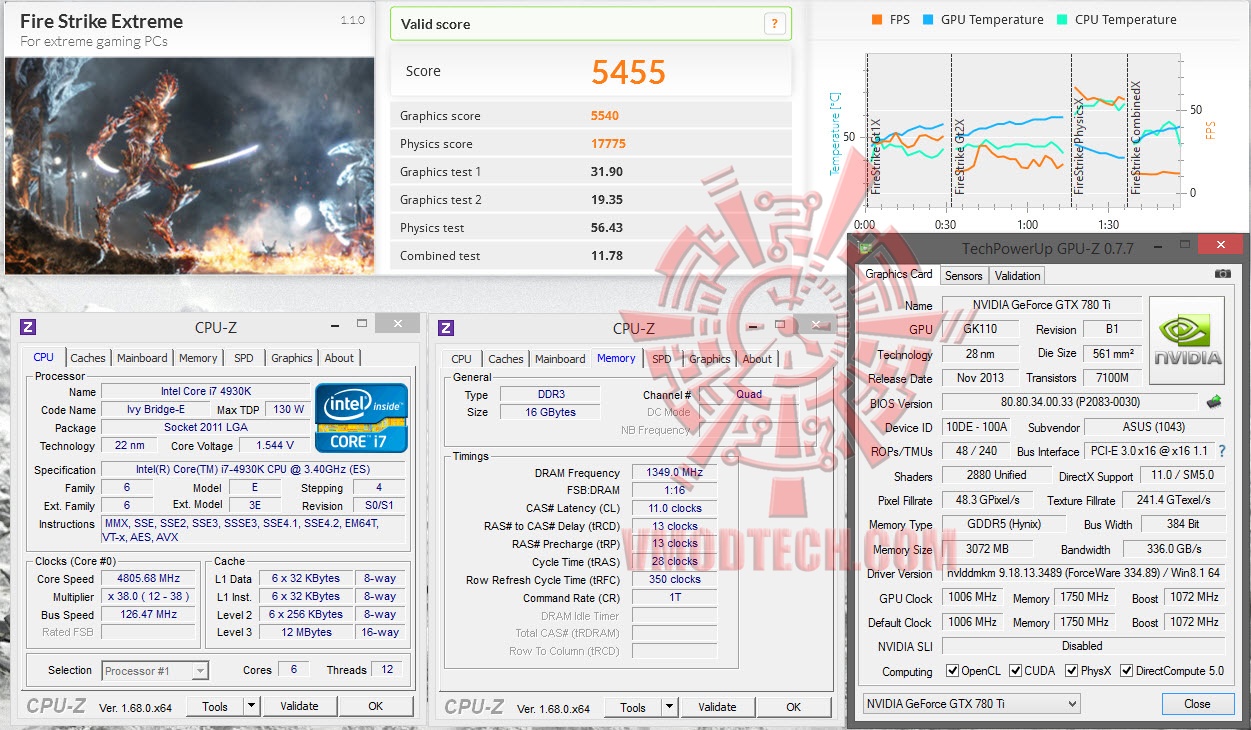This screenshot has width=1251, height=730.
Task: Open the Sensors tab in GPU-Z
Action: click(964, 276)
